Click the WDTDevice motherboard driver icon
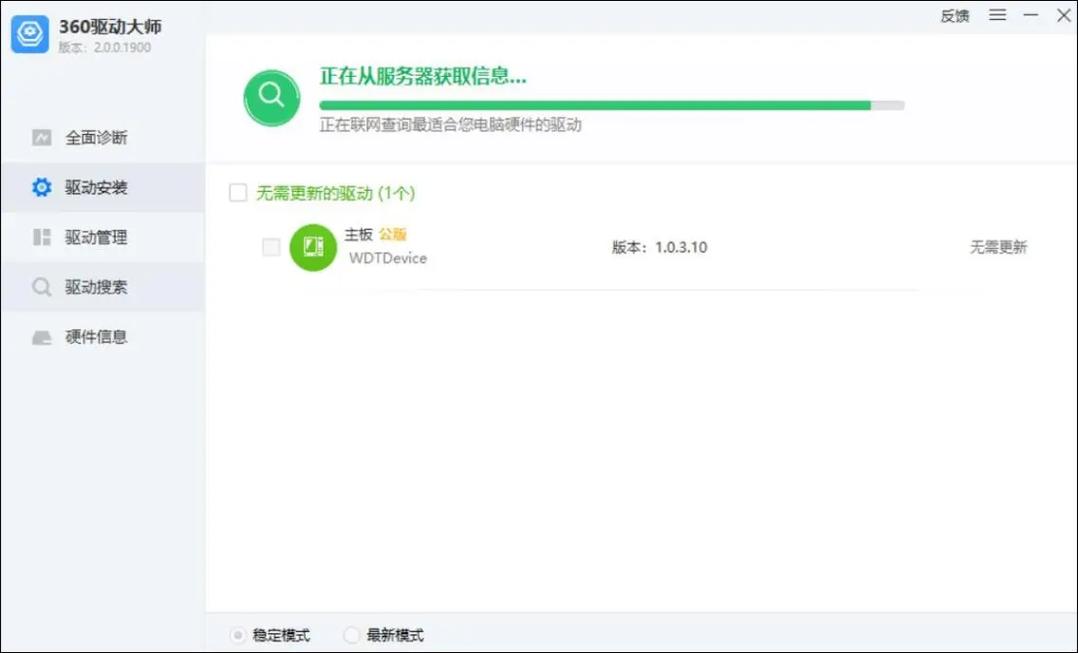This screenshot has height=653, width=1078. pos(313,247)
